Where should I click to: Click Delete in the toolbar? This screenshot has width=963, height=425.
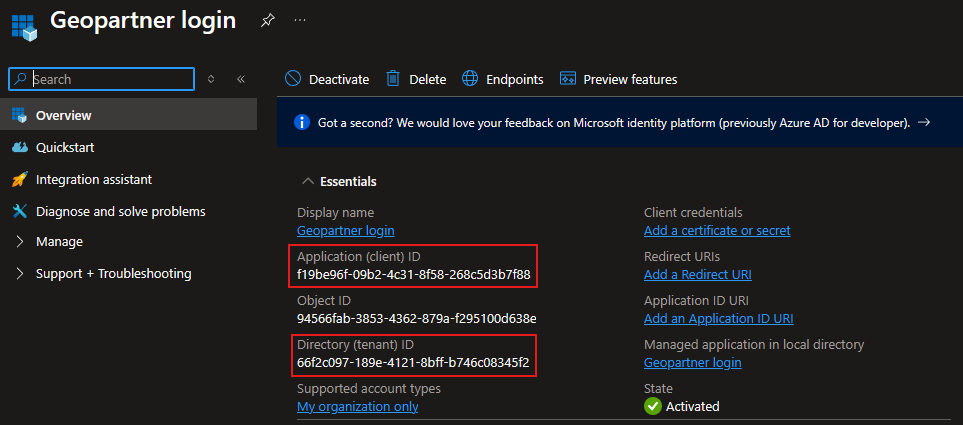(x=427, y=80)
